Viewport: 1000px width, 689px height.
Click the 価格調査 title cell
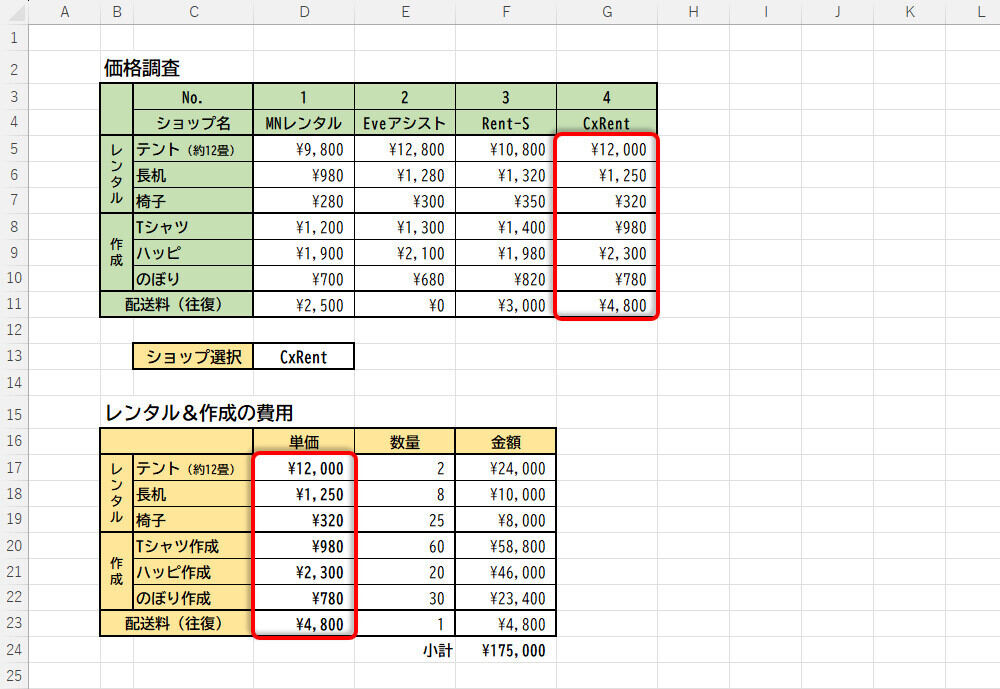142,68
